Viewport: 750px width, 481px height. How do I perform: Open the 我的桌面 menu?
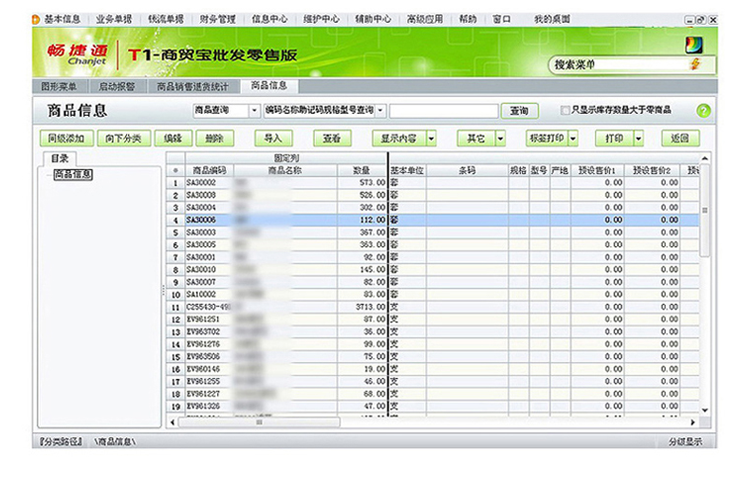pos(552,20)
